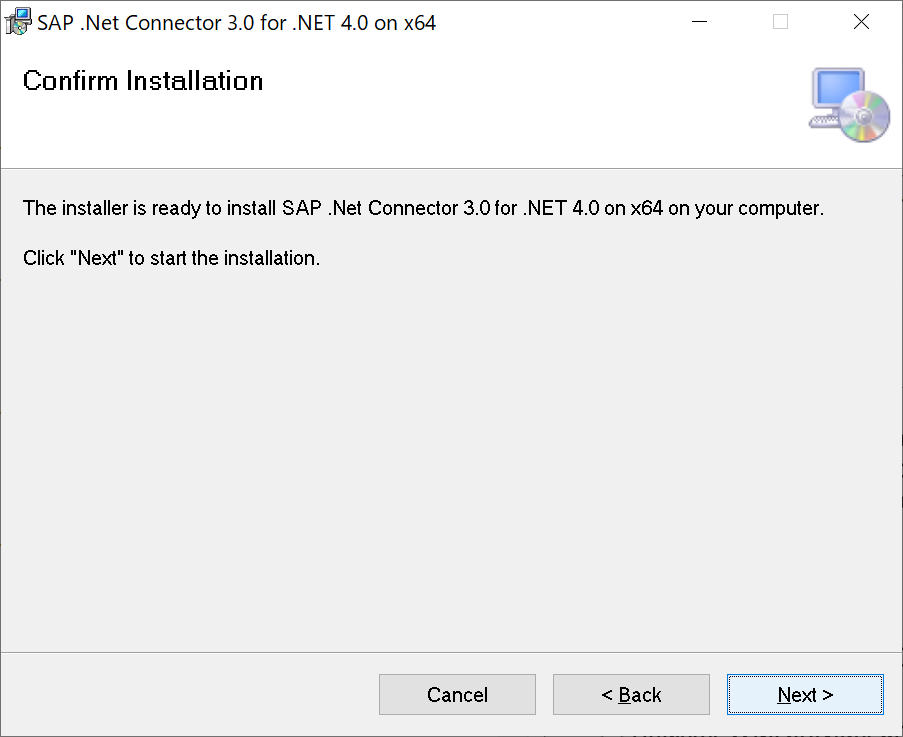Minimize the installer window
The width and height of the screenshot is (903, 737).
(700, 22)
